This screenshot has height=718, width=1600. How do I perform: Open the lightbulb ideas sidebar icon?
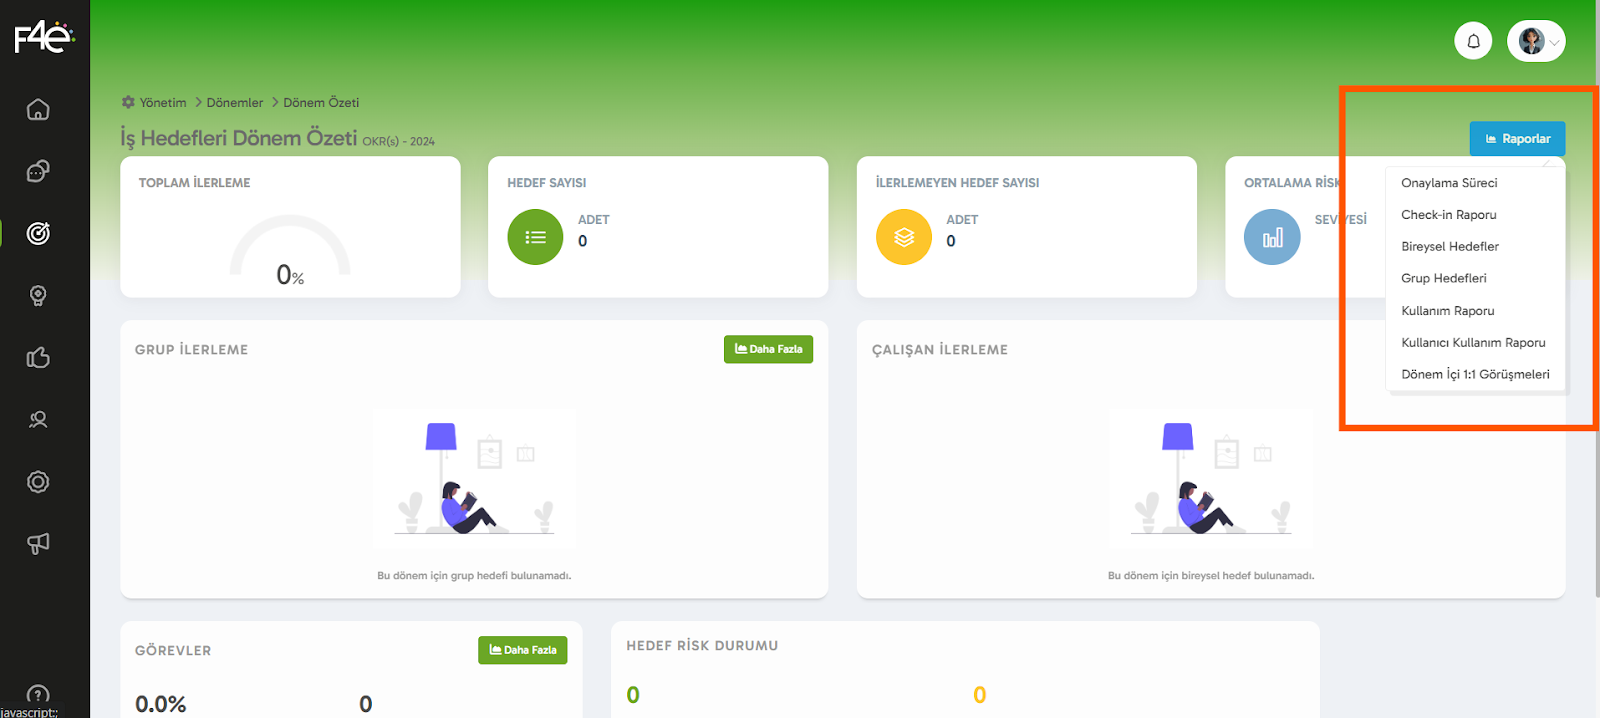click(x=38, y=295)
